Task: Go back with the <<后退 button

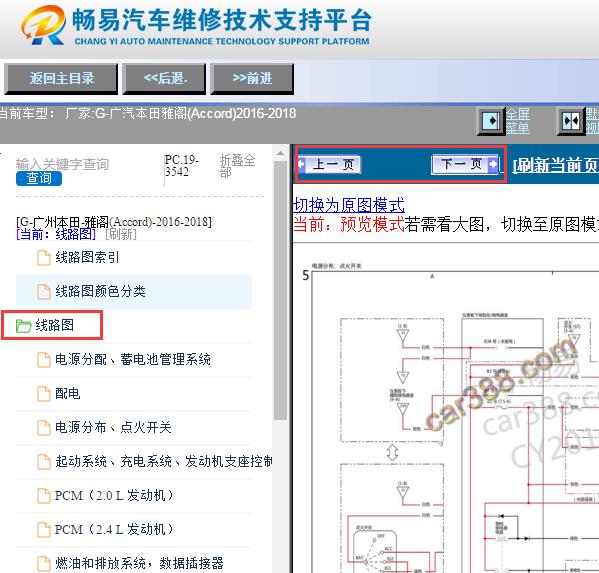Action: (164, 79)
